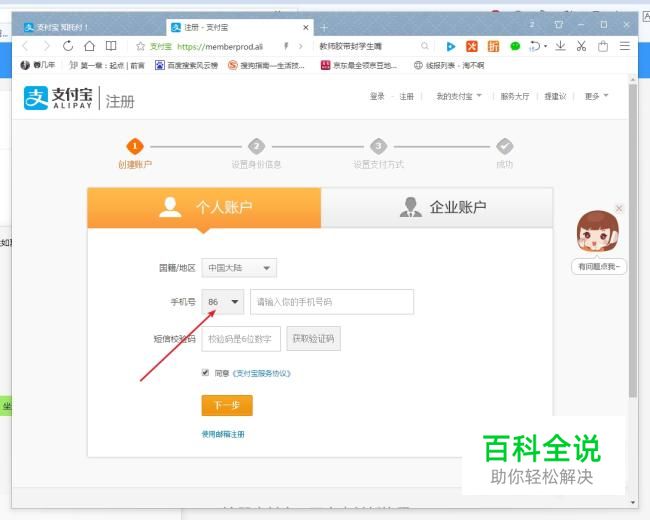The width and height of the screenshot is (650, 520).
Task: Open the downloads arrow icon
Action: click(560, 46)
